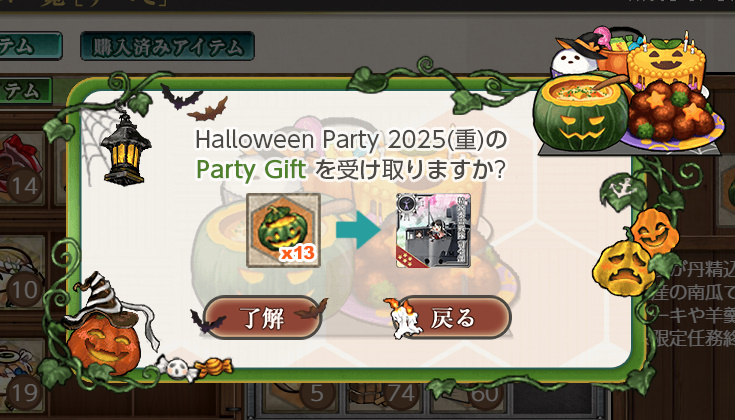Open the 購入済みアイテム tab
Viewport: 735px width, 420px height.
[167, 46]
